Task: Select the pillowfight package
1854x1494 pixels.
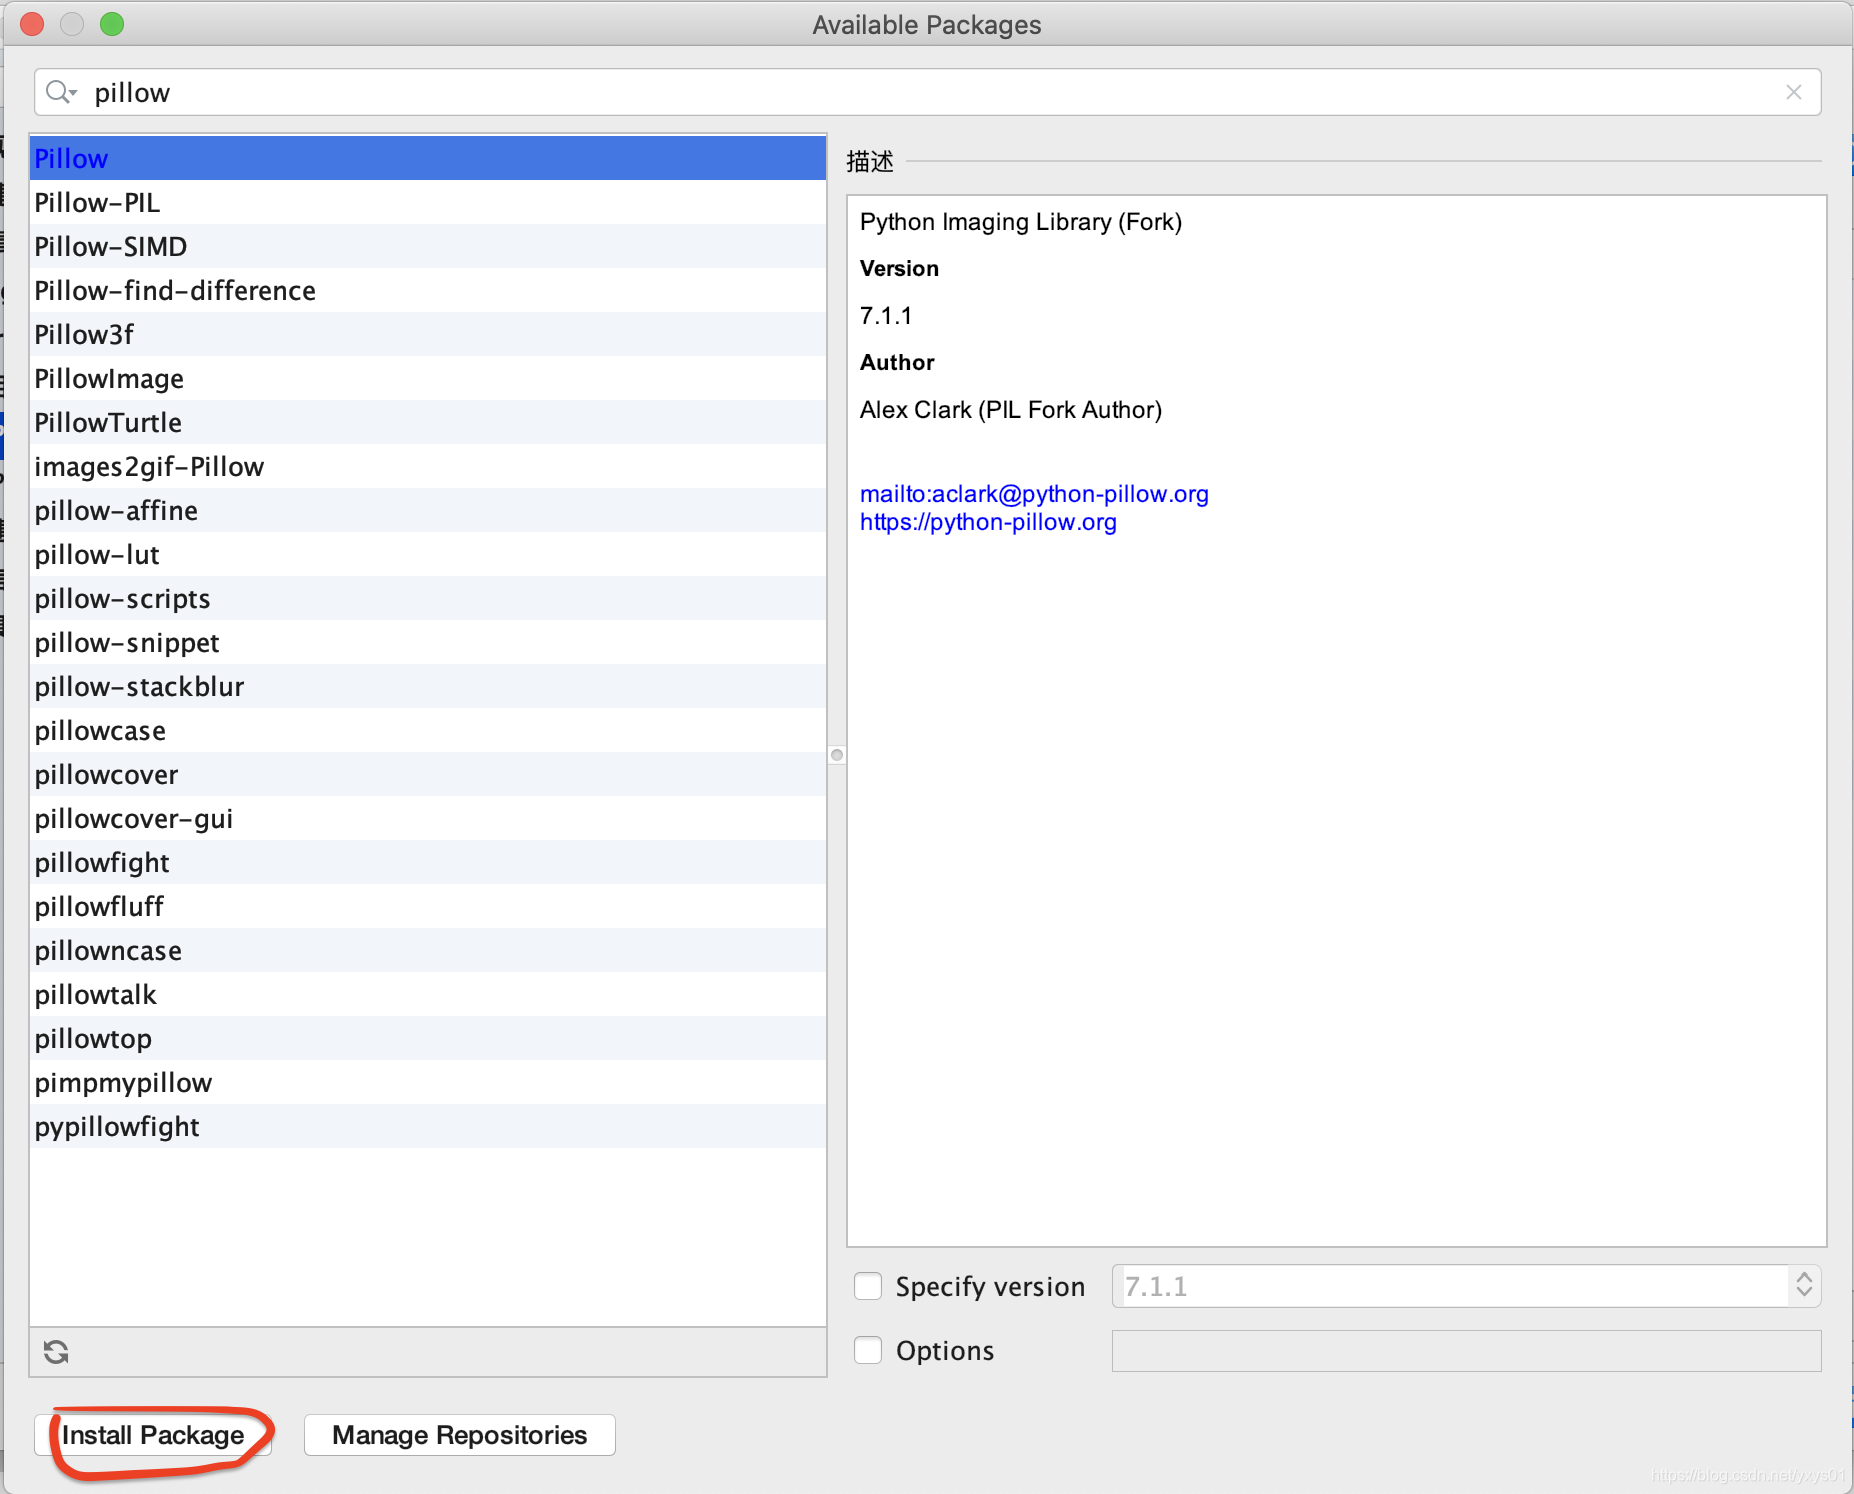Action: click(428, 862)
